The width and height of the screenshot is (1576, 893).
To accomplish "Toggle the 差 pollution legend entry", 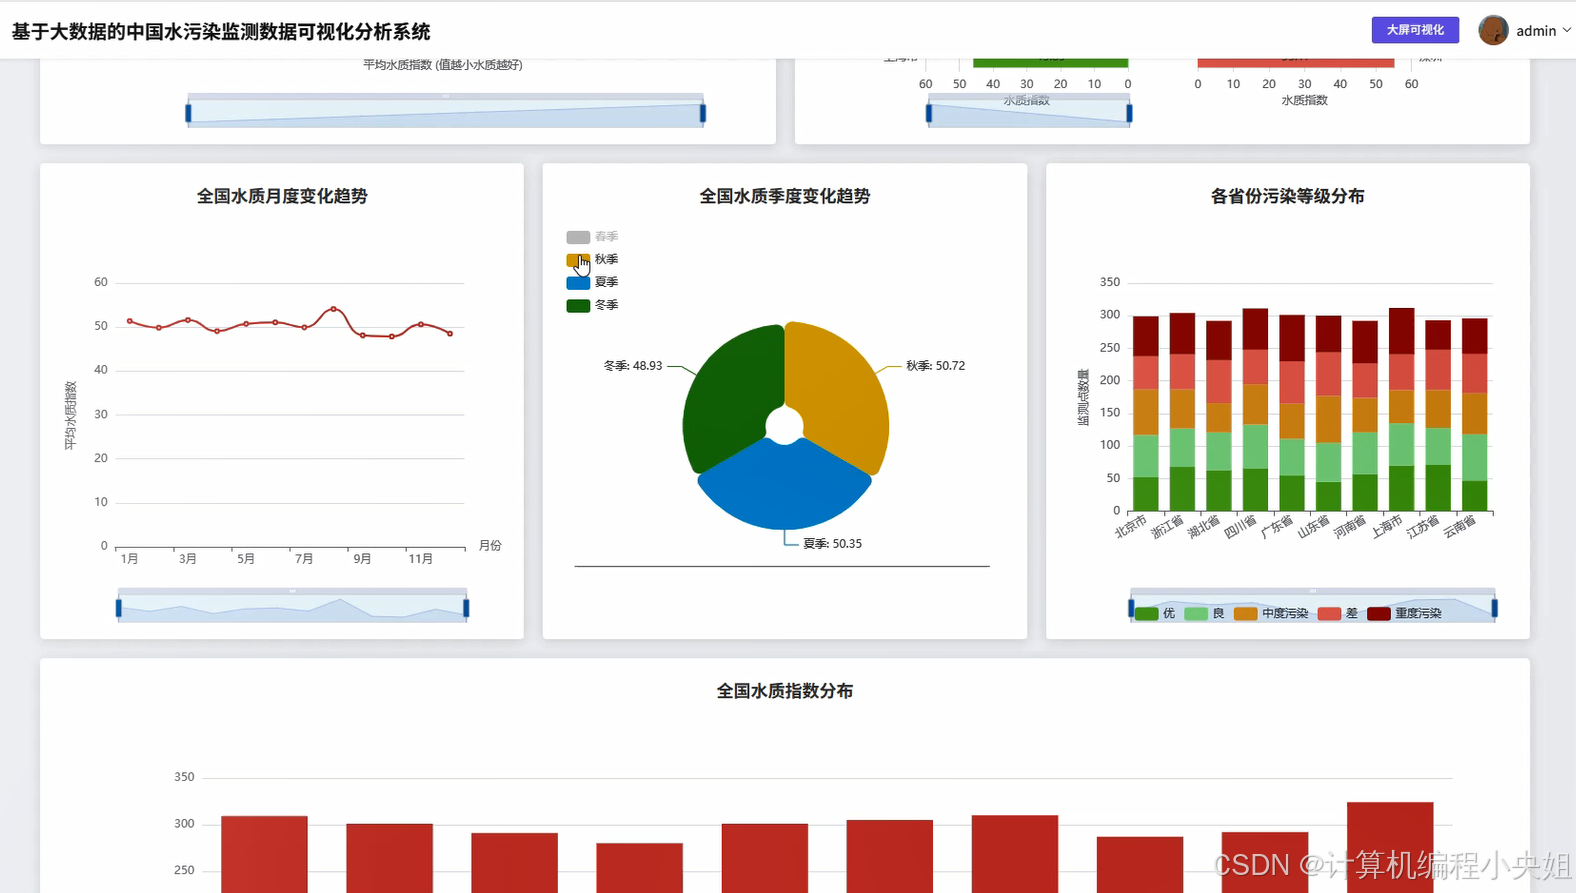I will coord(1338,613).
